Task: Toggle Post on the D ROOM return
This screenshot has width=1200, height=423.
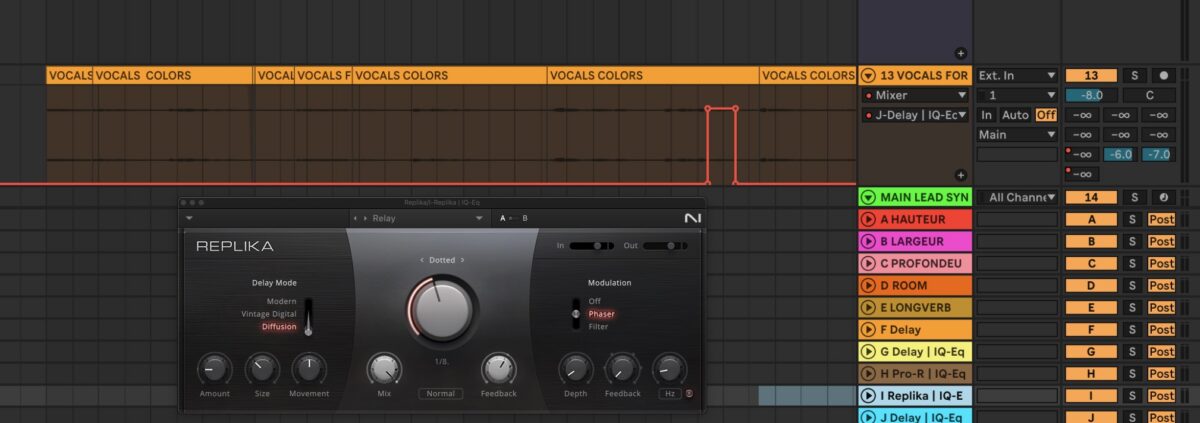Action: click(x=1161, y=285)
